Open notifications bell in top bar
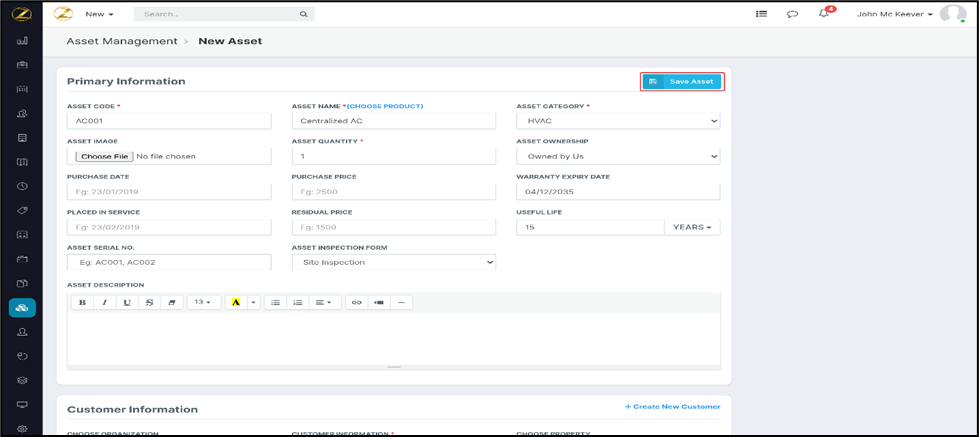Screen dimensions: 979x437 click(x=824, y=14)
